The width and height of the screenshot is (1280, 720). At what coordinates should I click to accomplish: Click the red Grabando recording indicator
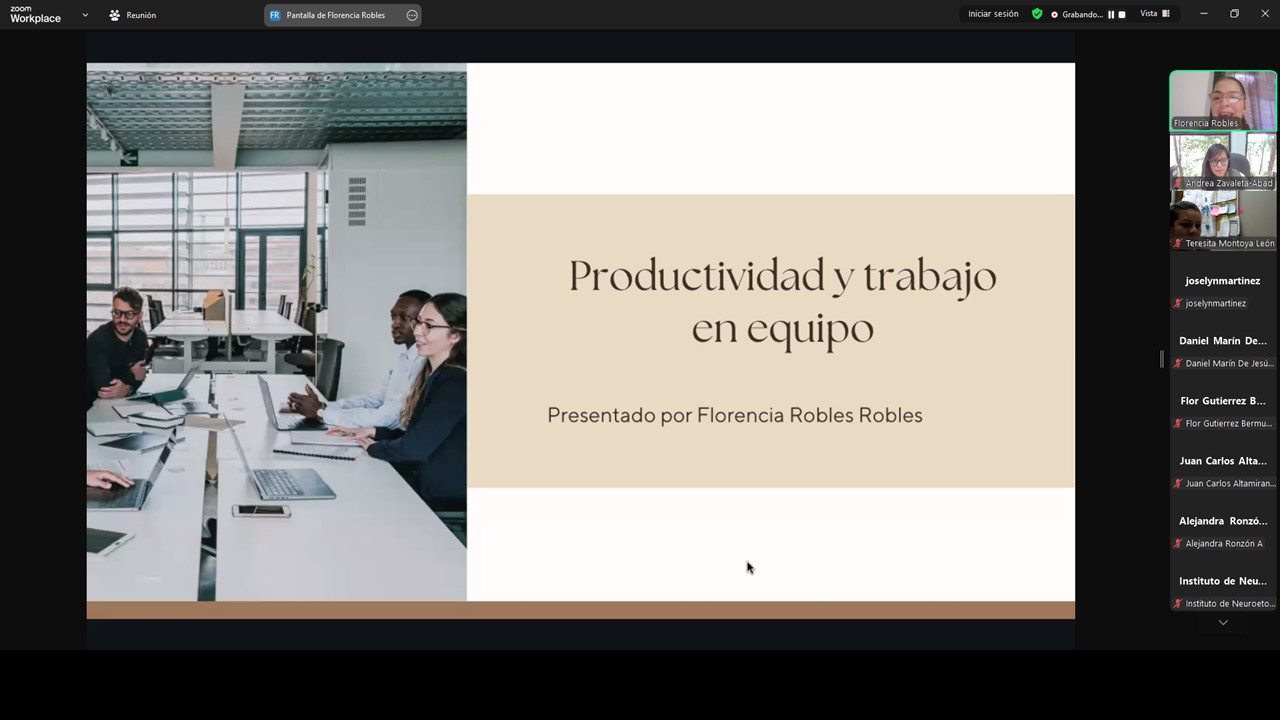tap(1054, 15)
